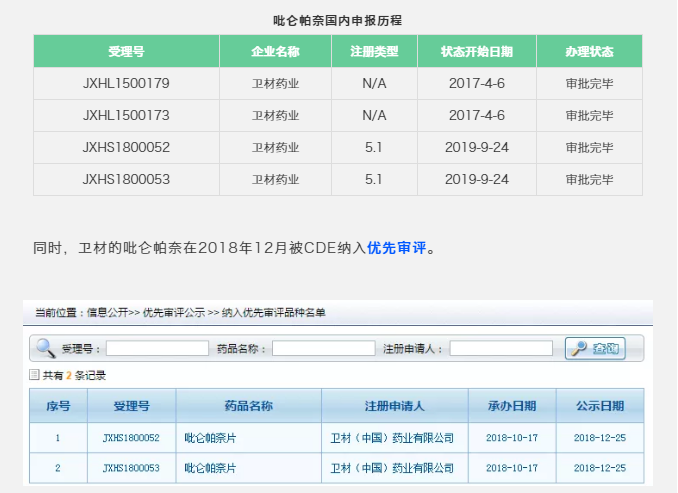
Task: Open the 优先审评 hyperlink in the paragraph
Action: point(396,247)
